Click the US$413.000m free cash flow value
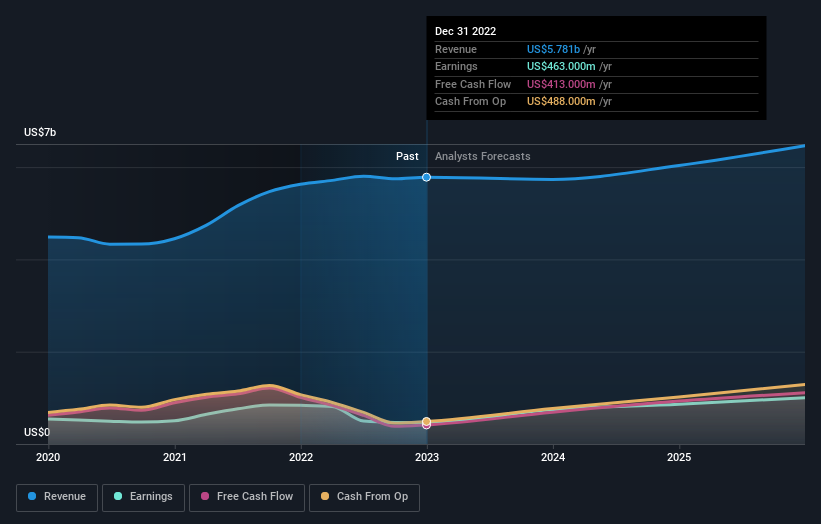This screenshot has width=821, height=524. pos(561,84)
